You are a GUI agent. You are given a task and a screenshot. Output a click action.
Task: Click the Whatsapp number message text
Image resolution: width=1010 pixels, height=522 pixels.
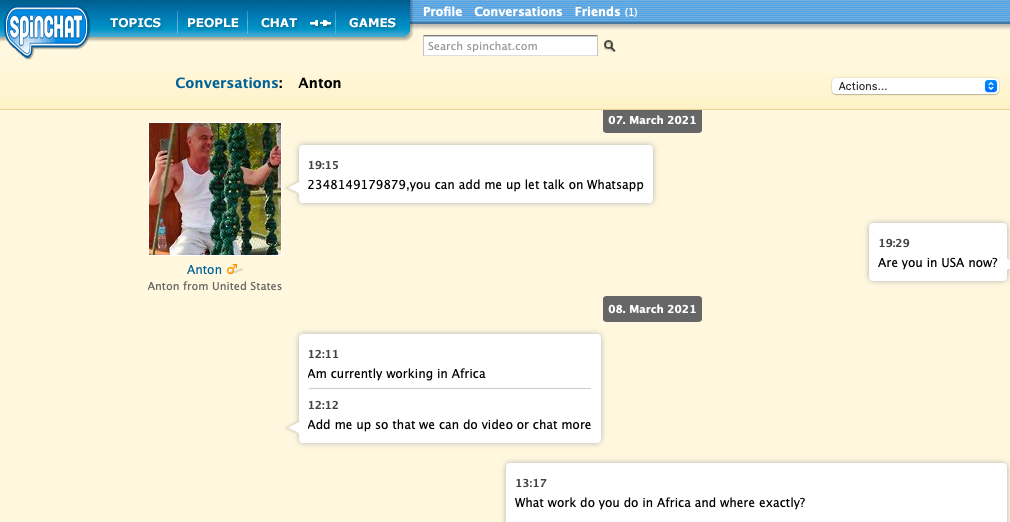pyautogui.click(x=475, y=185)
